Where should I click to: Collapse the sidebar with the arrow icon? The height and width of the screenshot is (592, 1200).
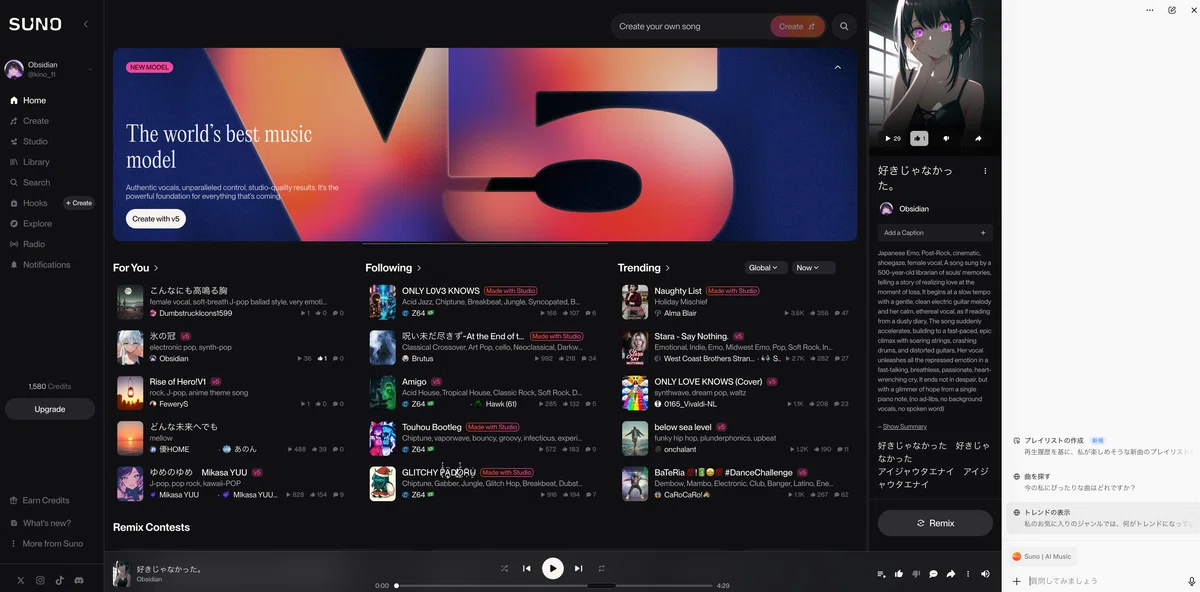[85, 24]
